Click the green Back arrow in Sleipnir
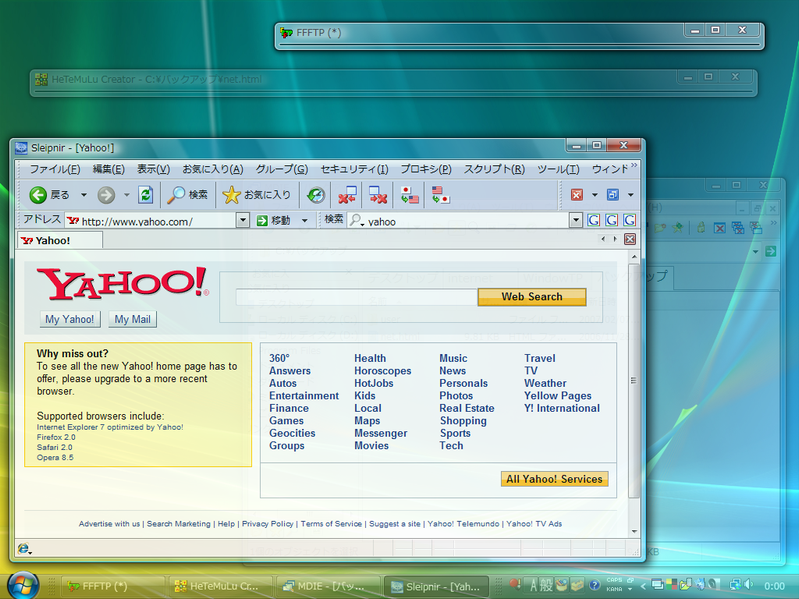 point(38,195)
